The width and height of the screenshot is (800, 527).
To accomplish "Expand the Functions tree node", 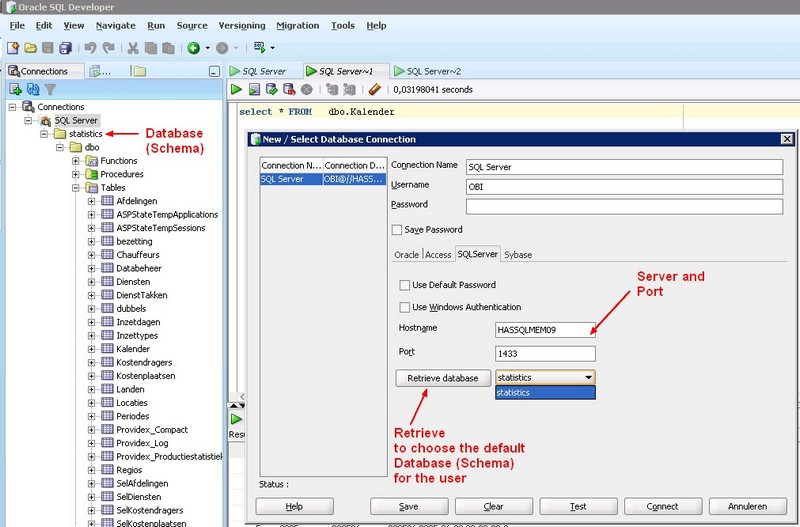I will [x=76, y=160].
